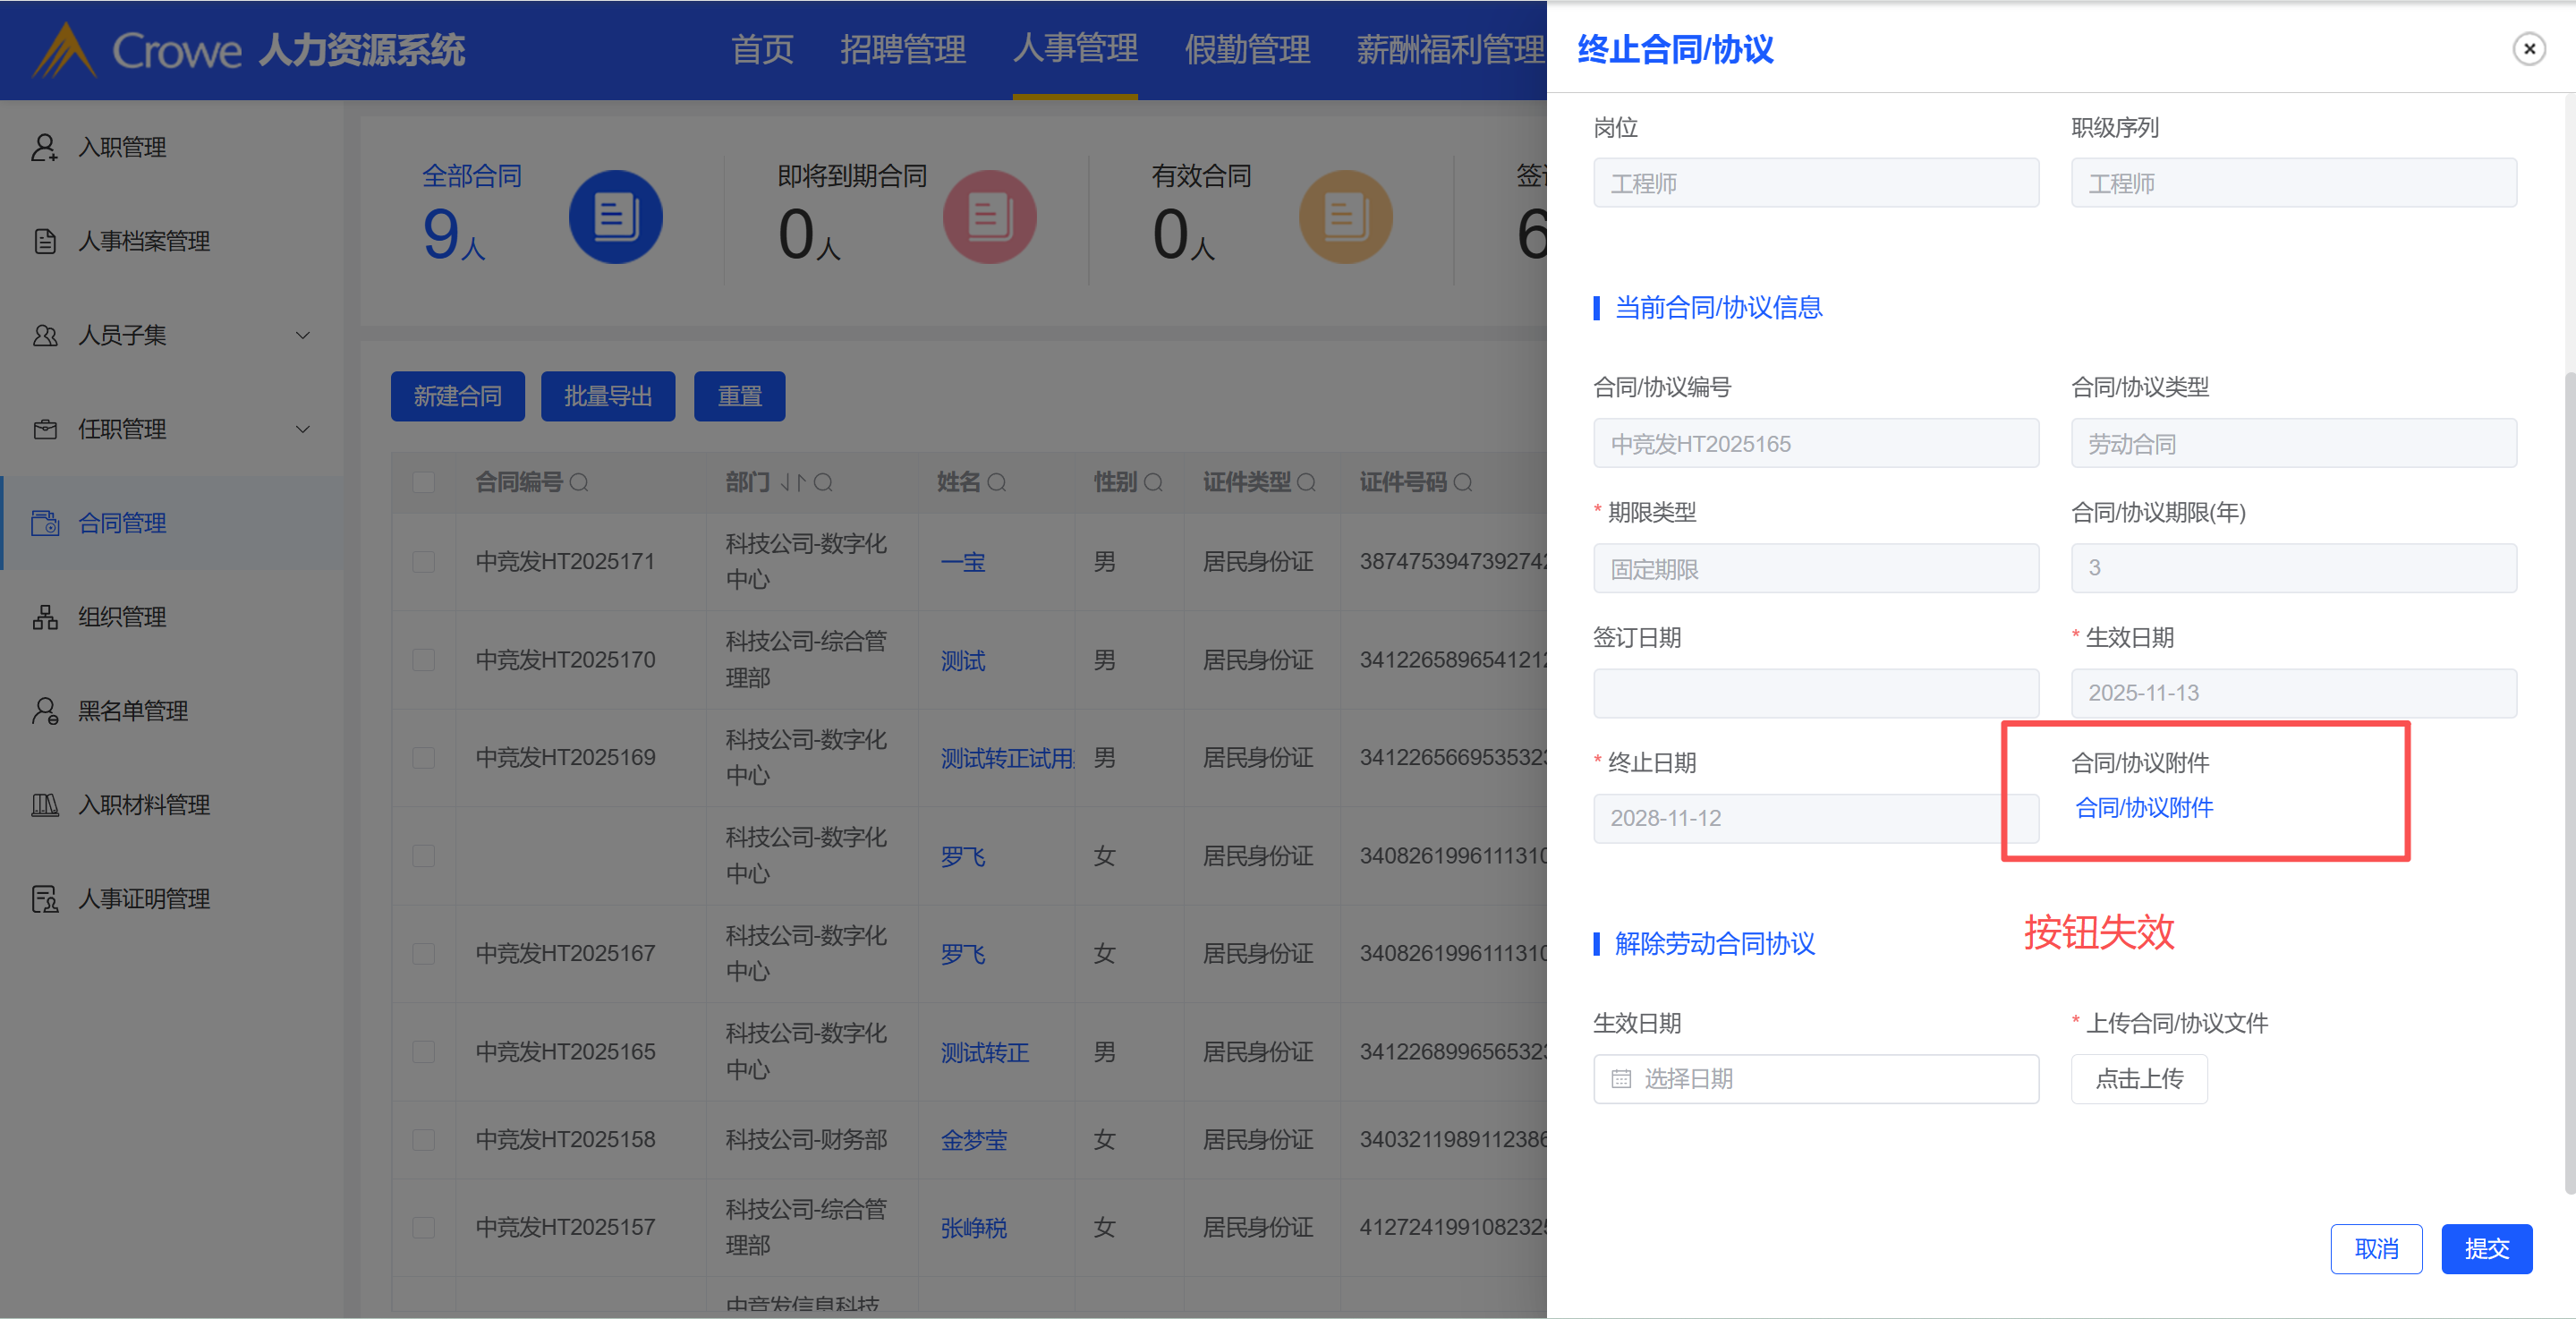
Task: Click search icon beside 合同编号 header
Action: pos(579,483)
